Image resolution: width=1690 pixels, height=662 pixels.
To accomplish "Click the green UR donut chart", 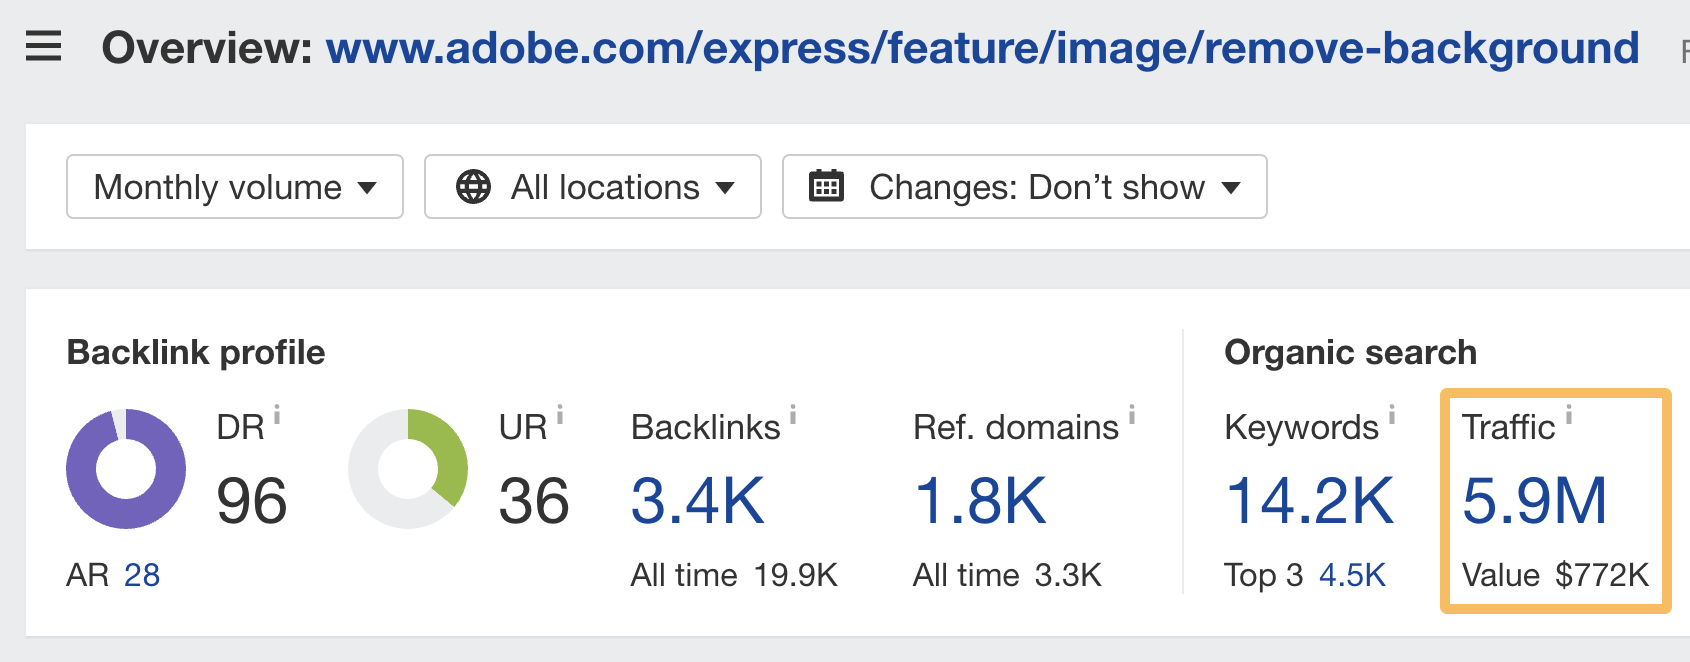I will [407, 468].
